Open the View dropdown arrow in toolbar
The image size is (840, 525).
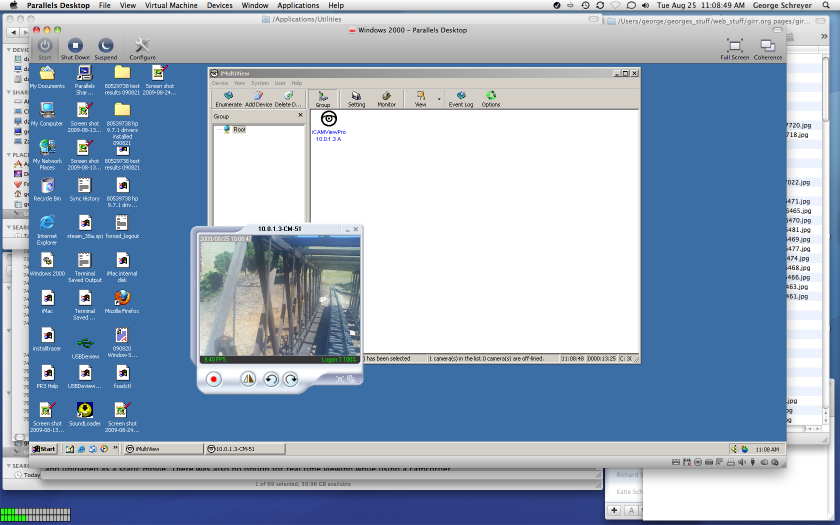439,99
